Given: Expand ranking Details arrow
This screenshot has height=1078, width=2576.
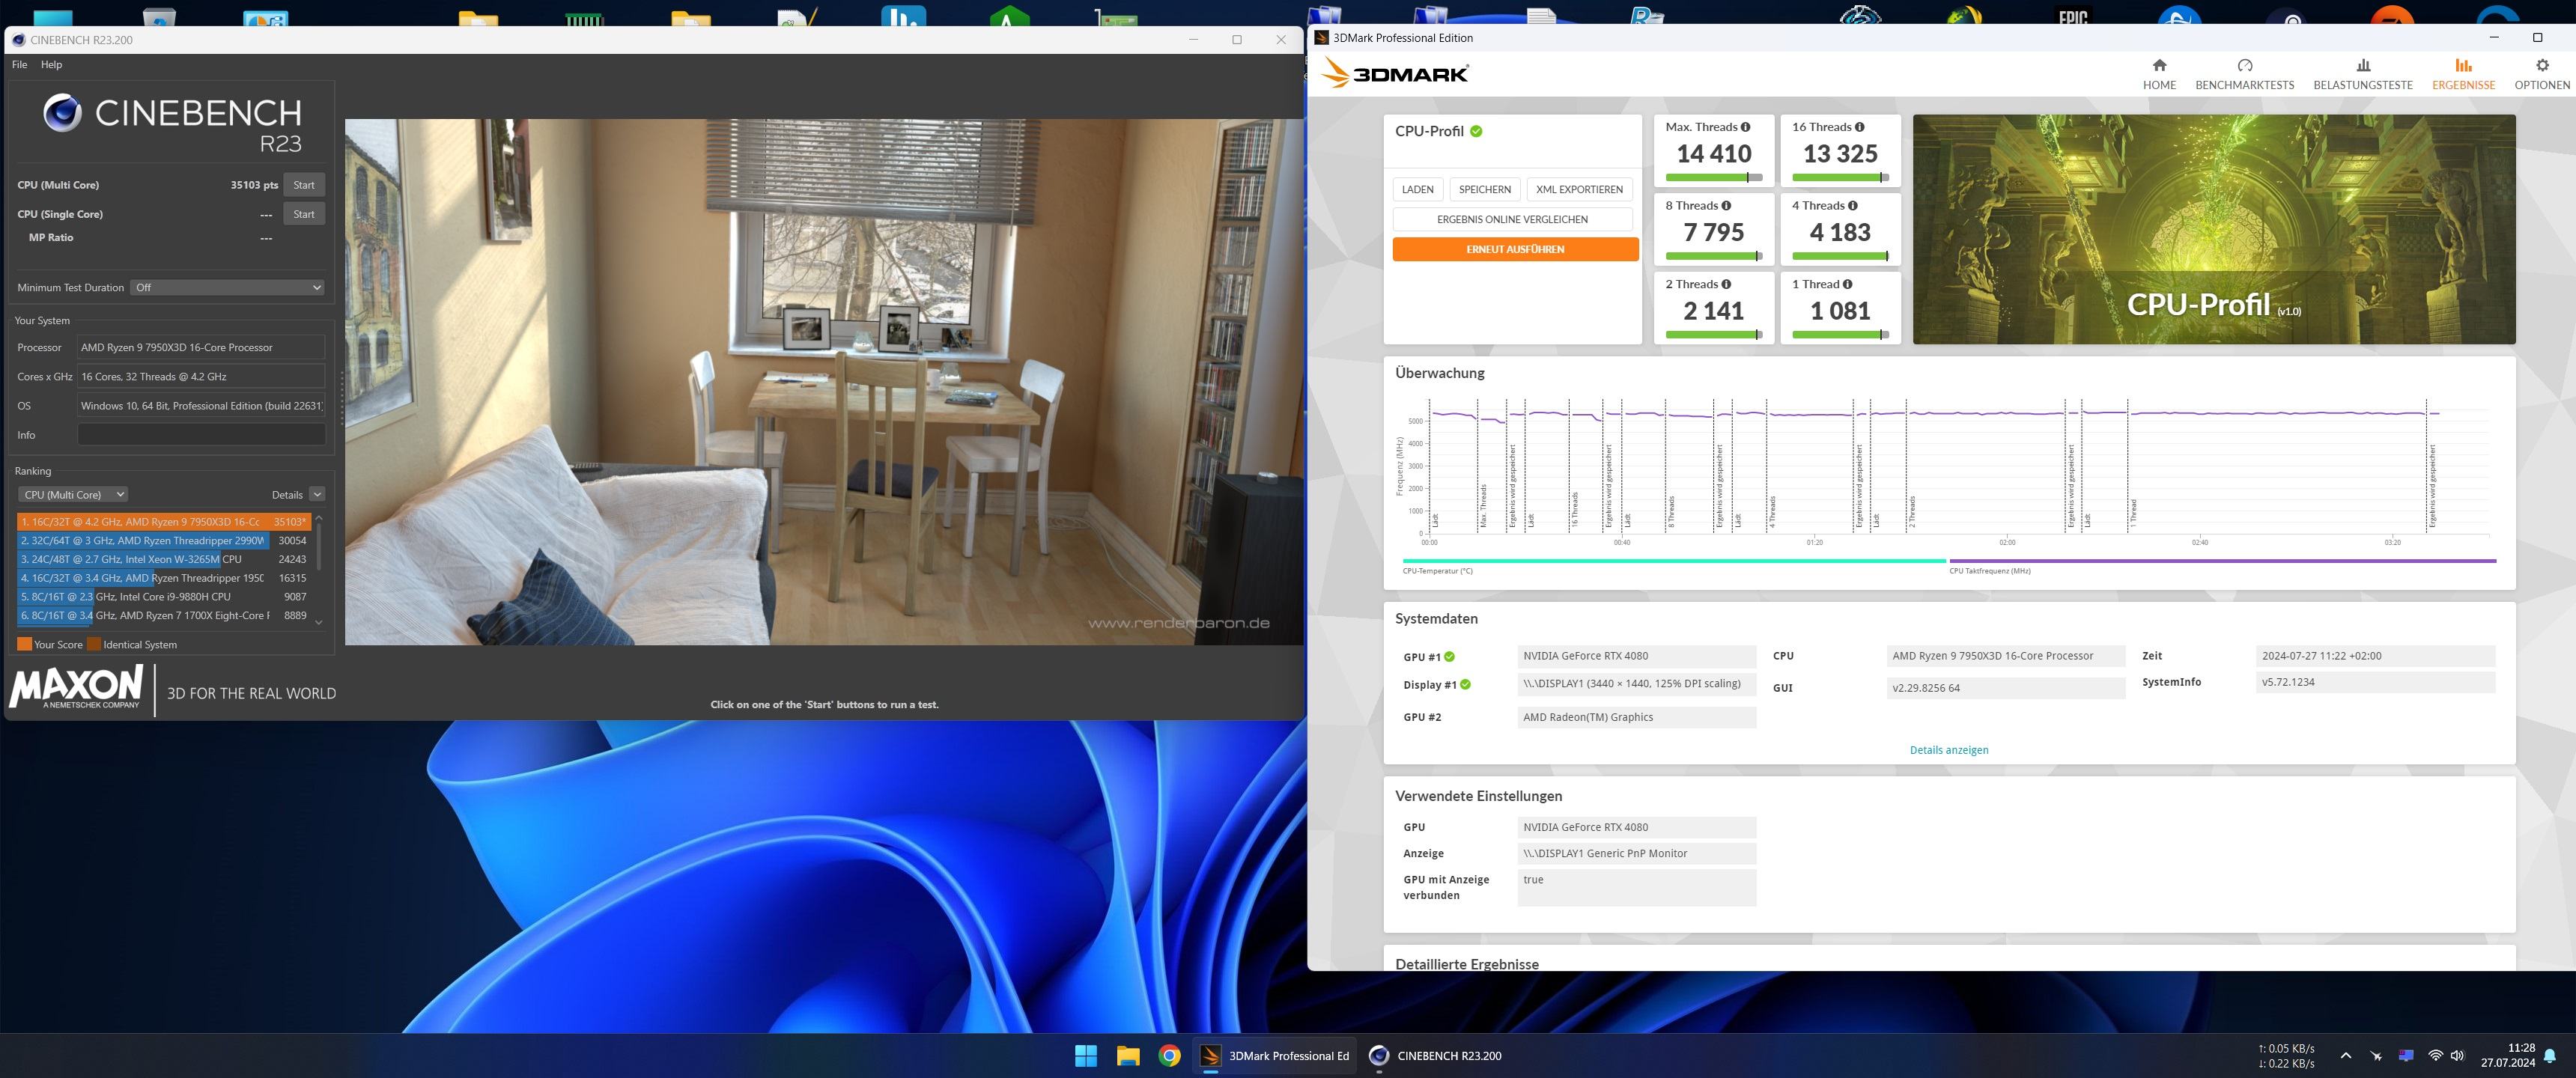Looking at the screenshot, I should (x=317, y=495).
